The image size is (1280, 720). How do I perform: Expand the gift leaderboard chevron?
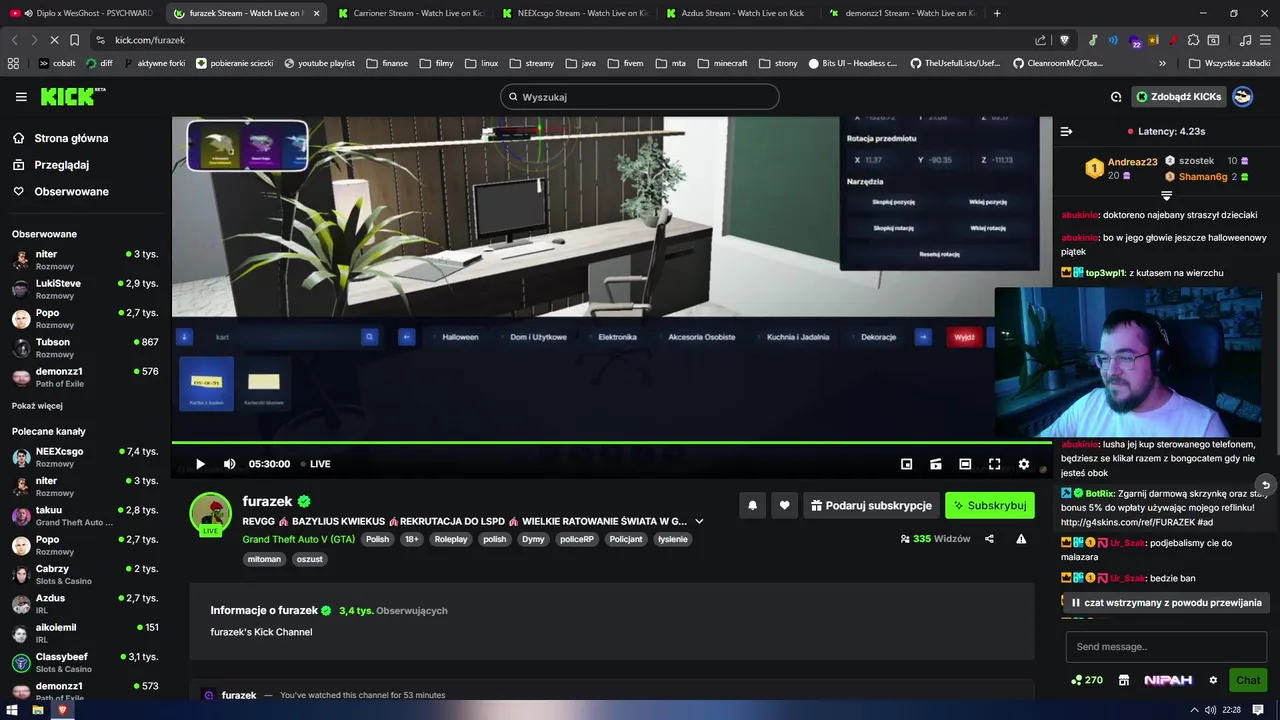1166,196
